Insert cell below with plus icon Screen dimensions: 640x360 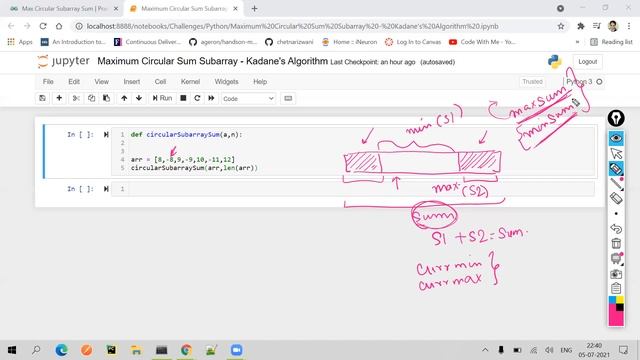tap(59, 98)
